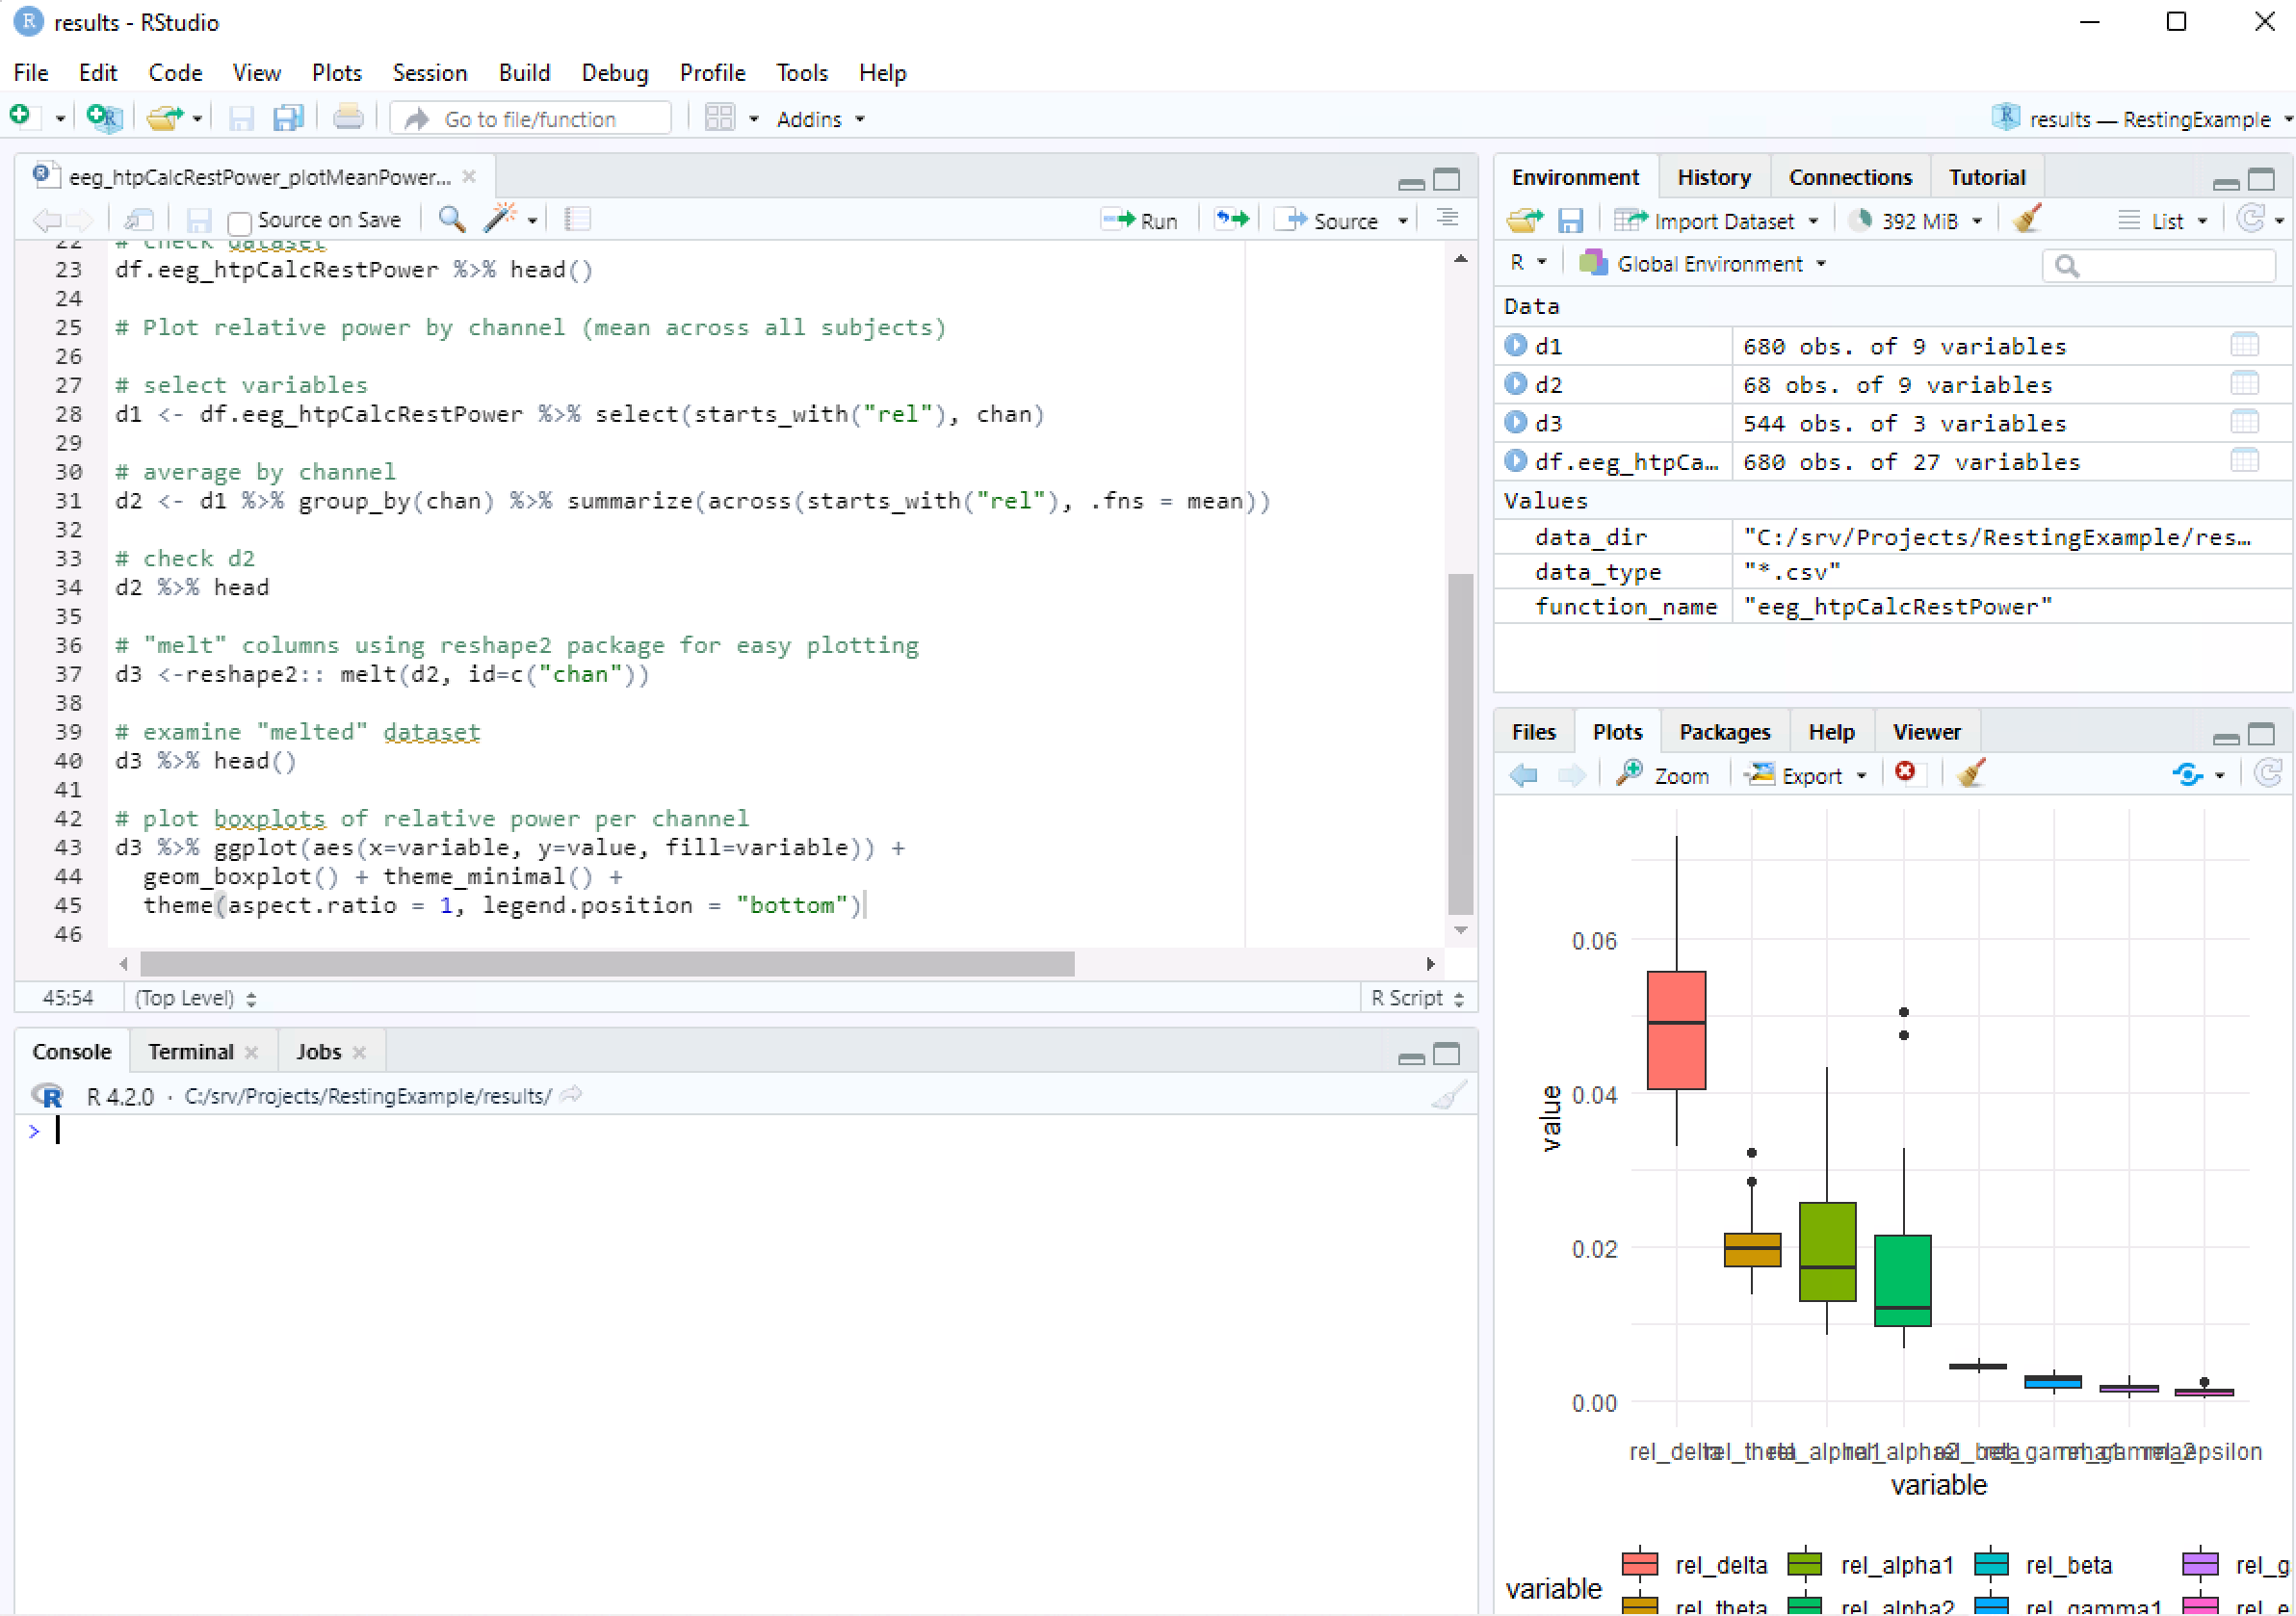Open the Session menu
Viewport: 2296px width, 1616px height.
429,73
